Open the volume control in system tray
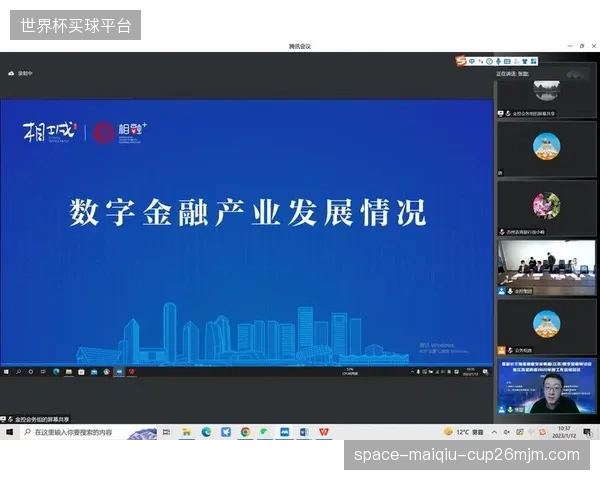Image resolution: width=600 pixels, height=480 pixels. pos(507,432)
